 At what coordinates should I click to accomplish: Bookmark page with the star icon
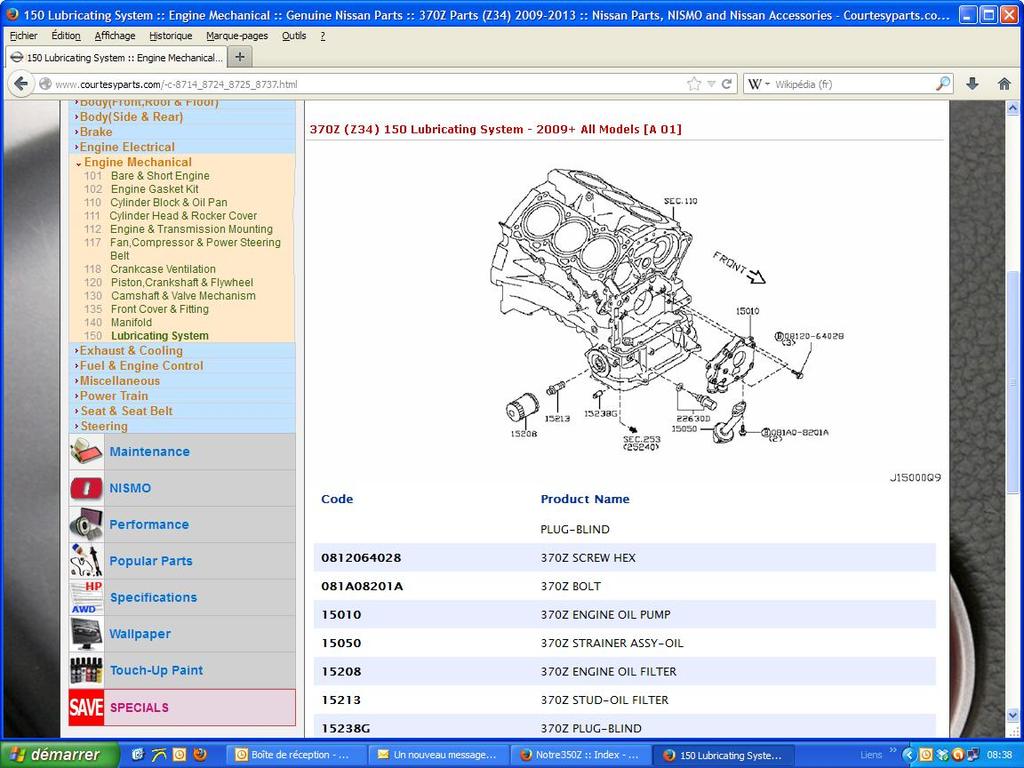[x=694, y=84]
